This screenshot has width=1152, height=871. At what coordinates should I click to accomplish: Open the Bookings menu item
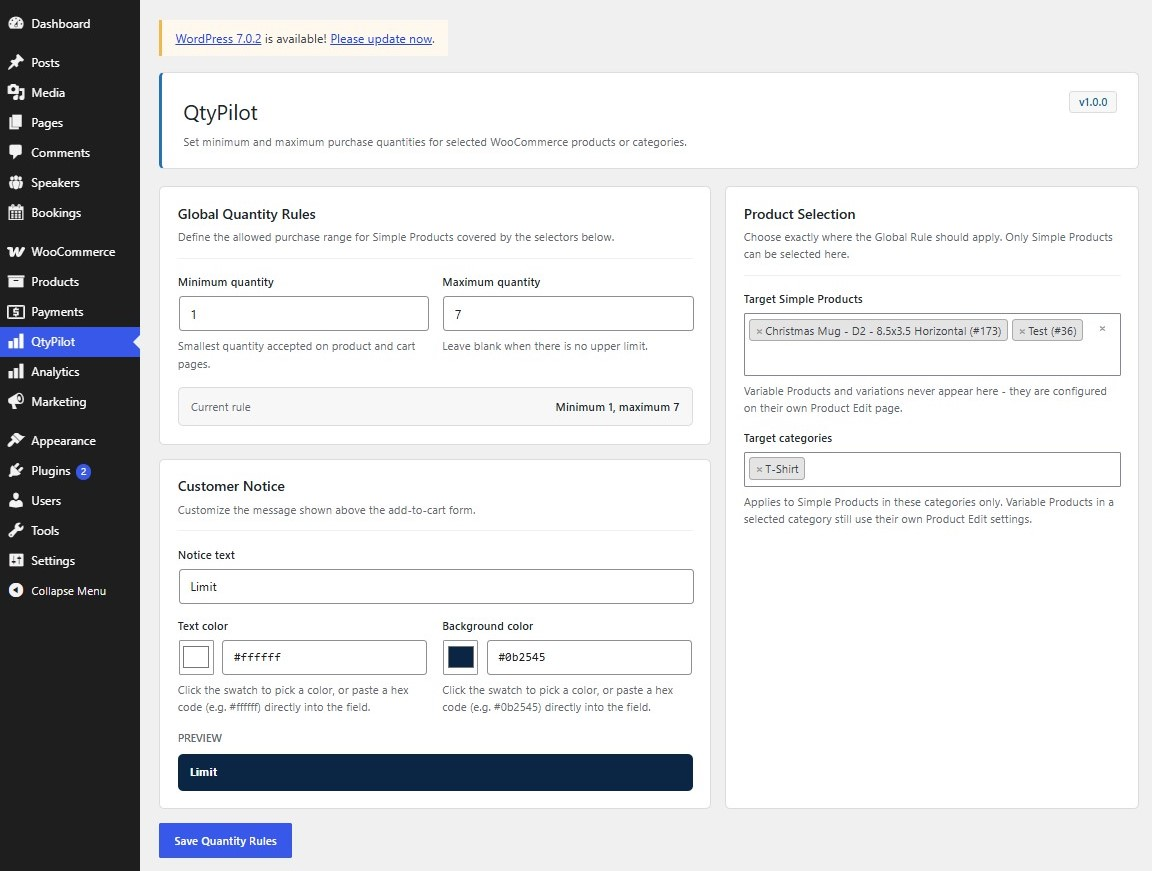[x=70, y=213]
